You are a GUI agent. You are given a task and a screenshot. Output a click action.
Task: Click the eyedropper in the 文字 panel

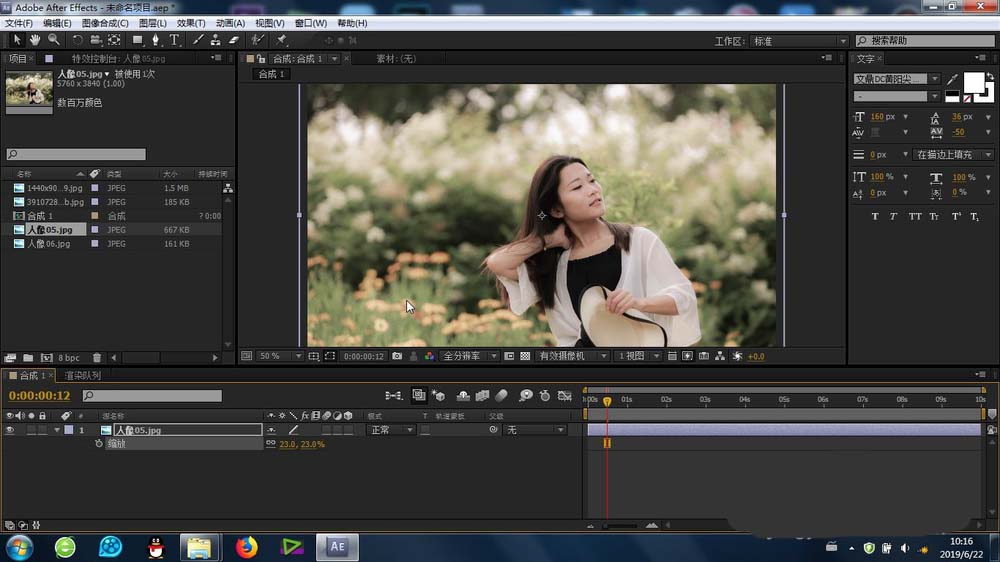[x=952, y=79]
